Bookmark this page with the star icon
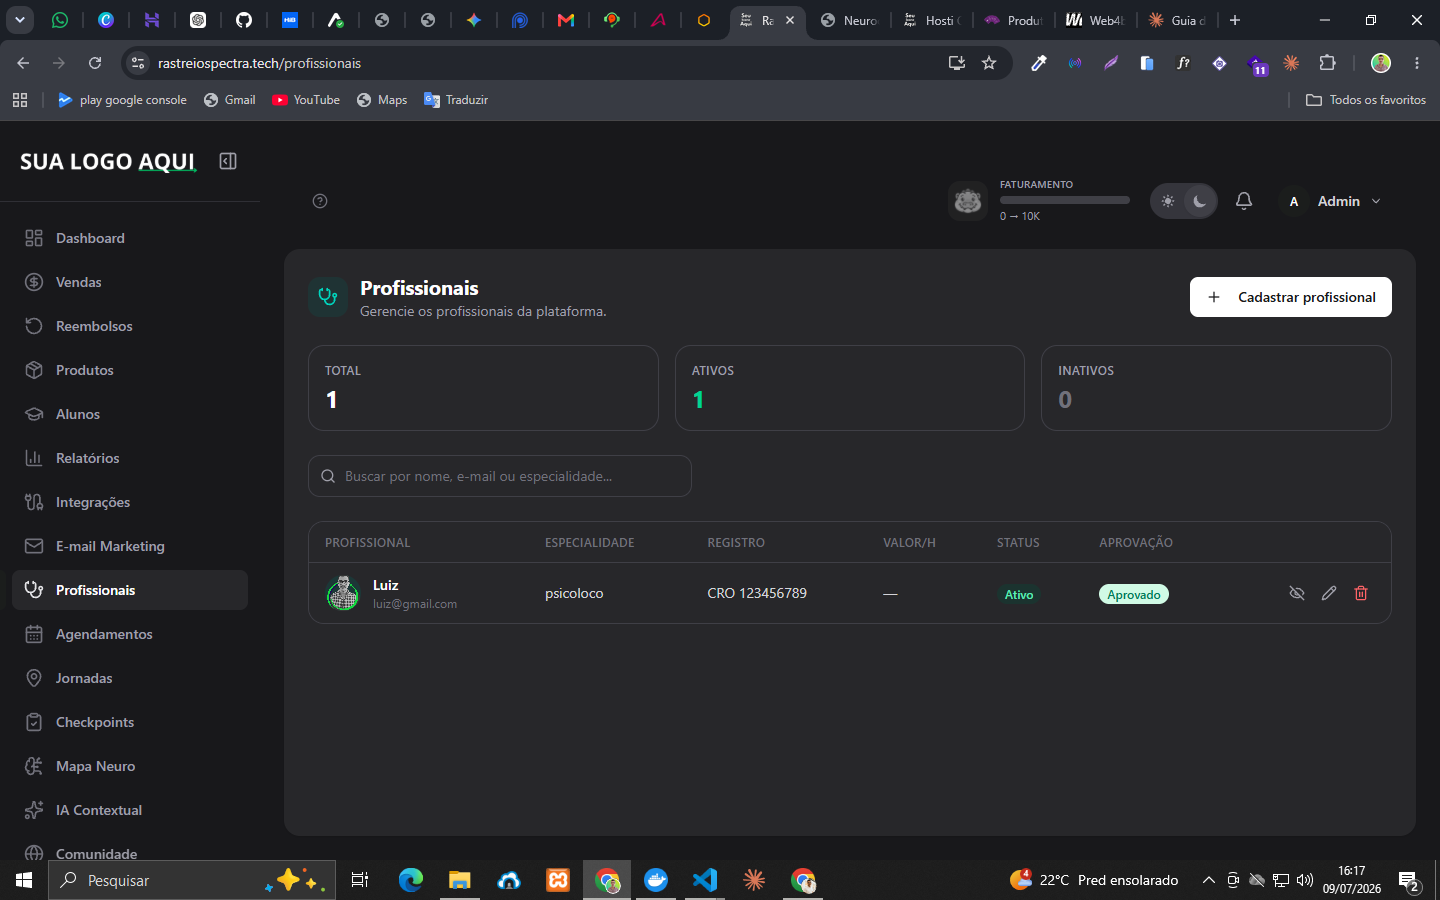 (x=989, y=63)
